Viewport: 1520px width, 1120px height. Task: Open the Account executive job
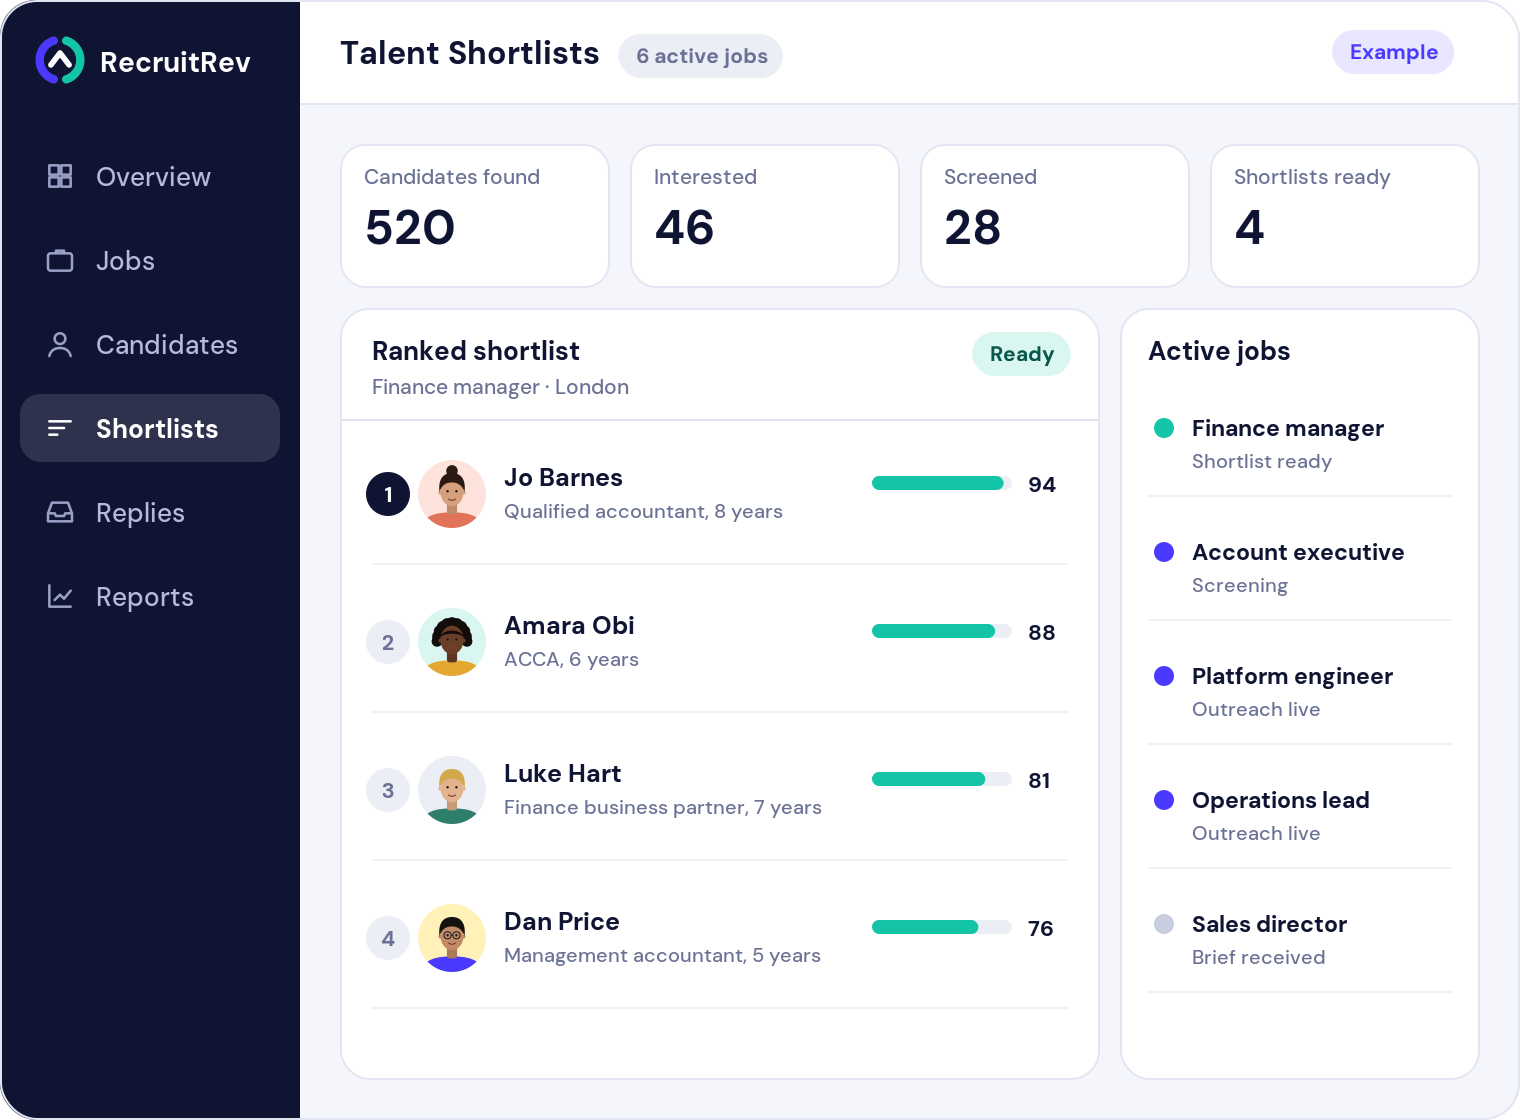pos(1300,568)
